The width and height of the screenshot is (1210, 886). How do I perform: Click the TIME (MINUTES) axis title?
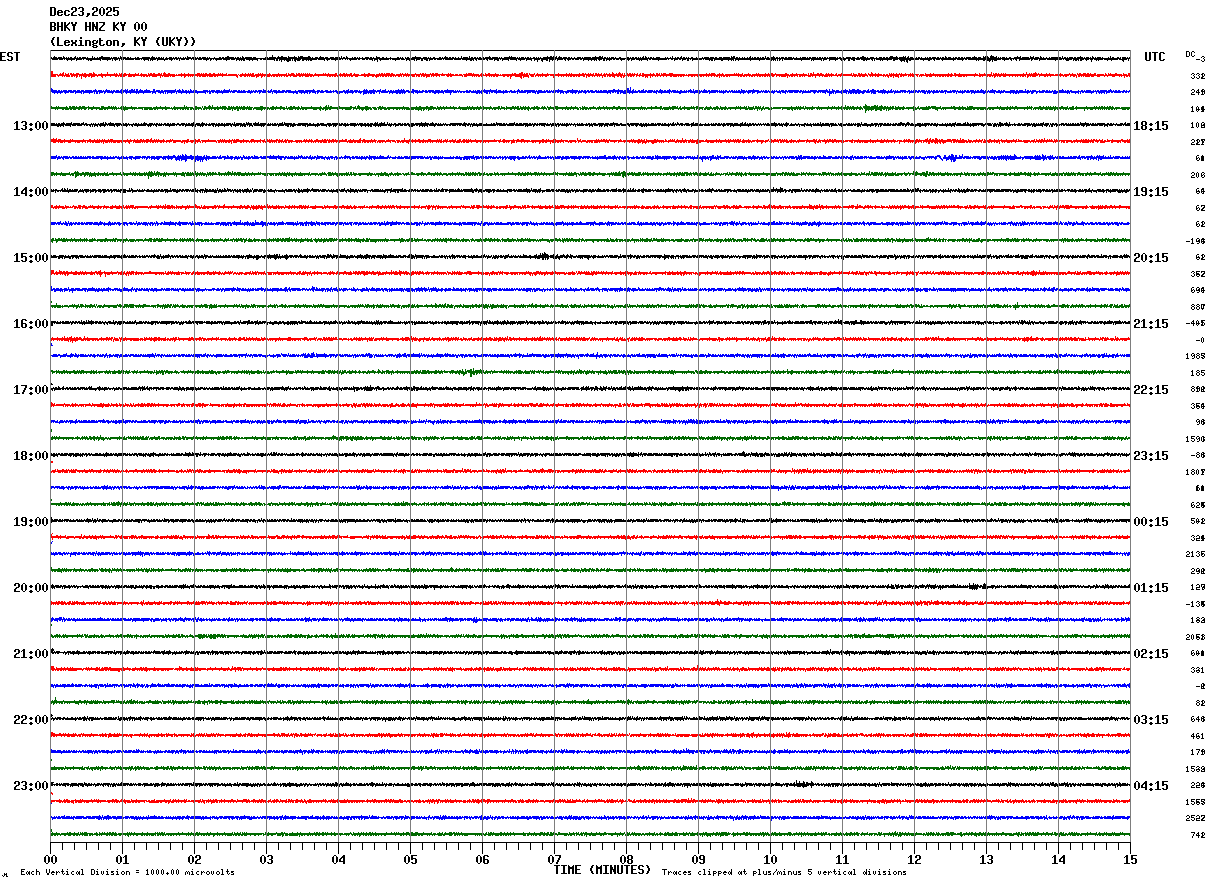602,870
